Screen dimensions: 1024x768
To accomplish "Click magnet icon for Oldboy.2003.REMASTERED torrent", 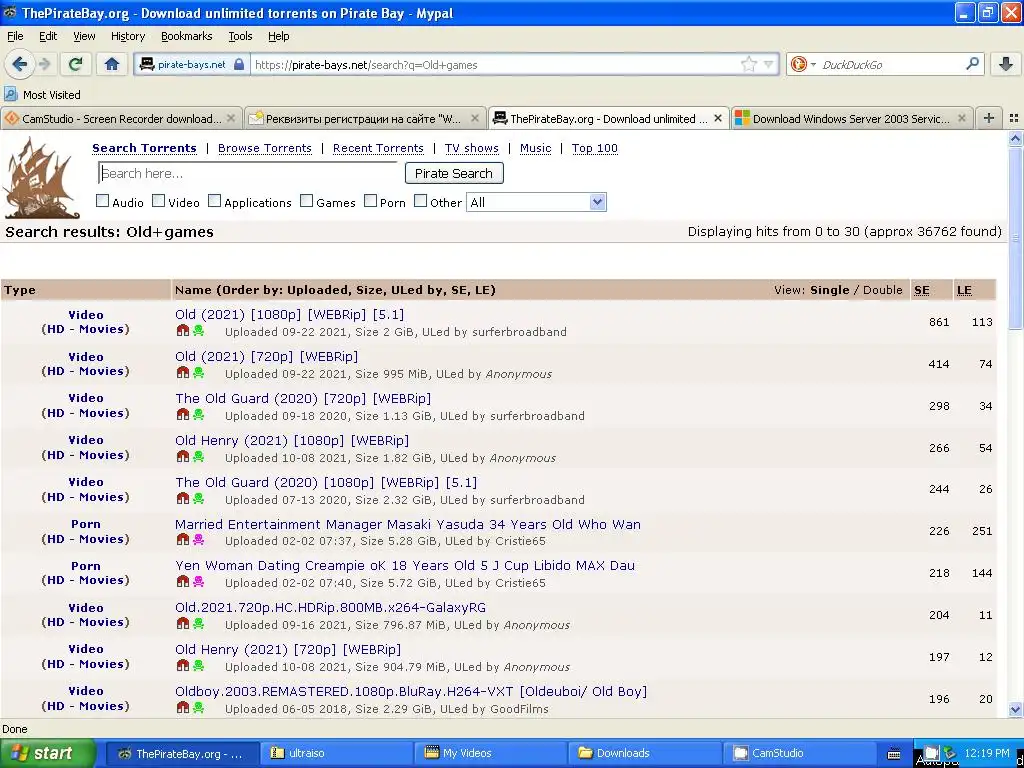I will pyautogui.click(x=183, y=708).
